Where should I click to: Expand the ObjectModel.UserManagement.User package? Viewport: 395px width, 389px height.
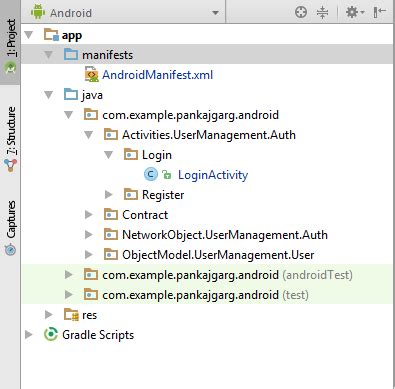tap(89, 255)
